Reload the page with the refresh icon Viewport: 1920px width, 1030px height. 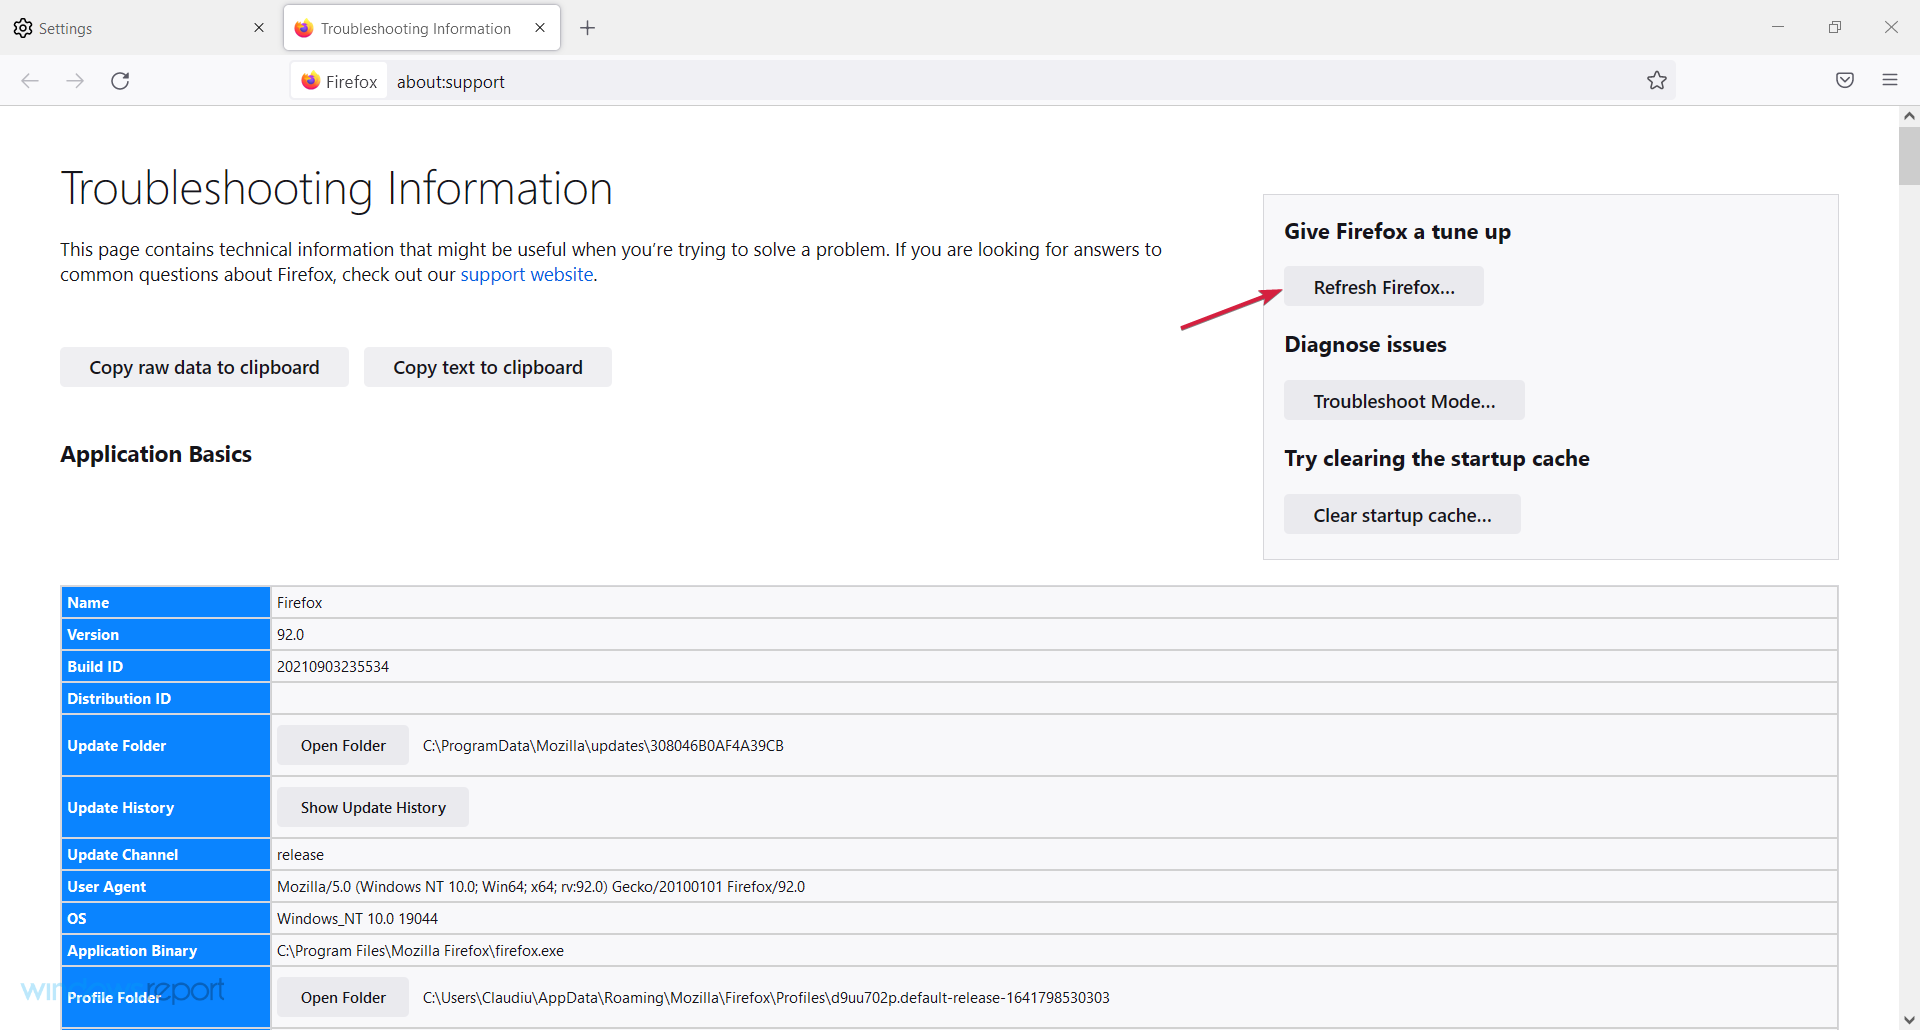tap(120, 81)
